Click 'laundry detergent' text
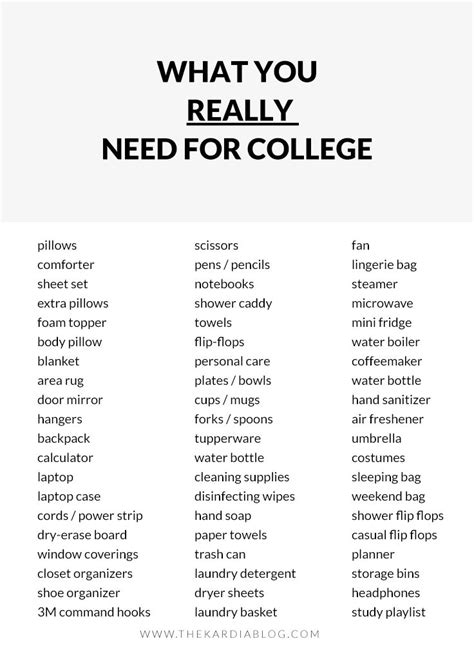 tap(245, 574)
